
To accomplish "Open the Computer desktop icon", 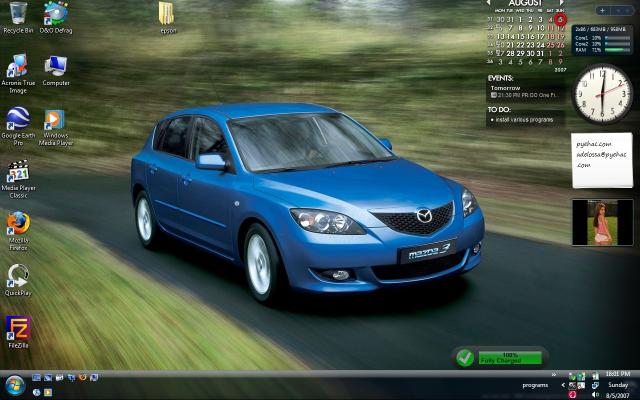I will (56, 71).
